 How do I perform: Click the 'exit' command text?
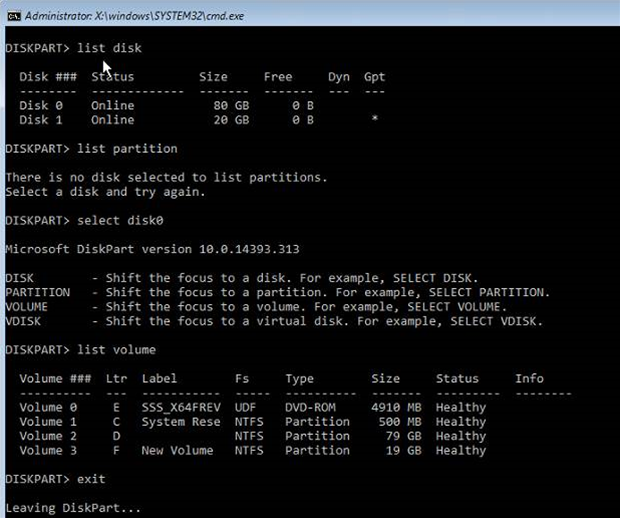(91, 479)
